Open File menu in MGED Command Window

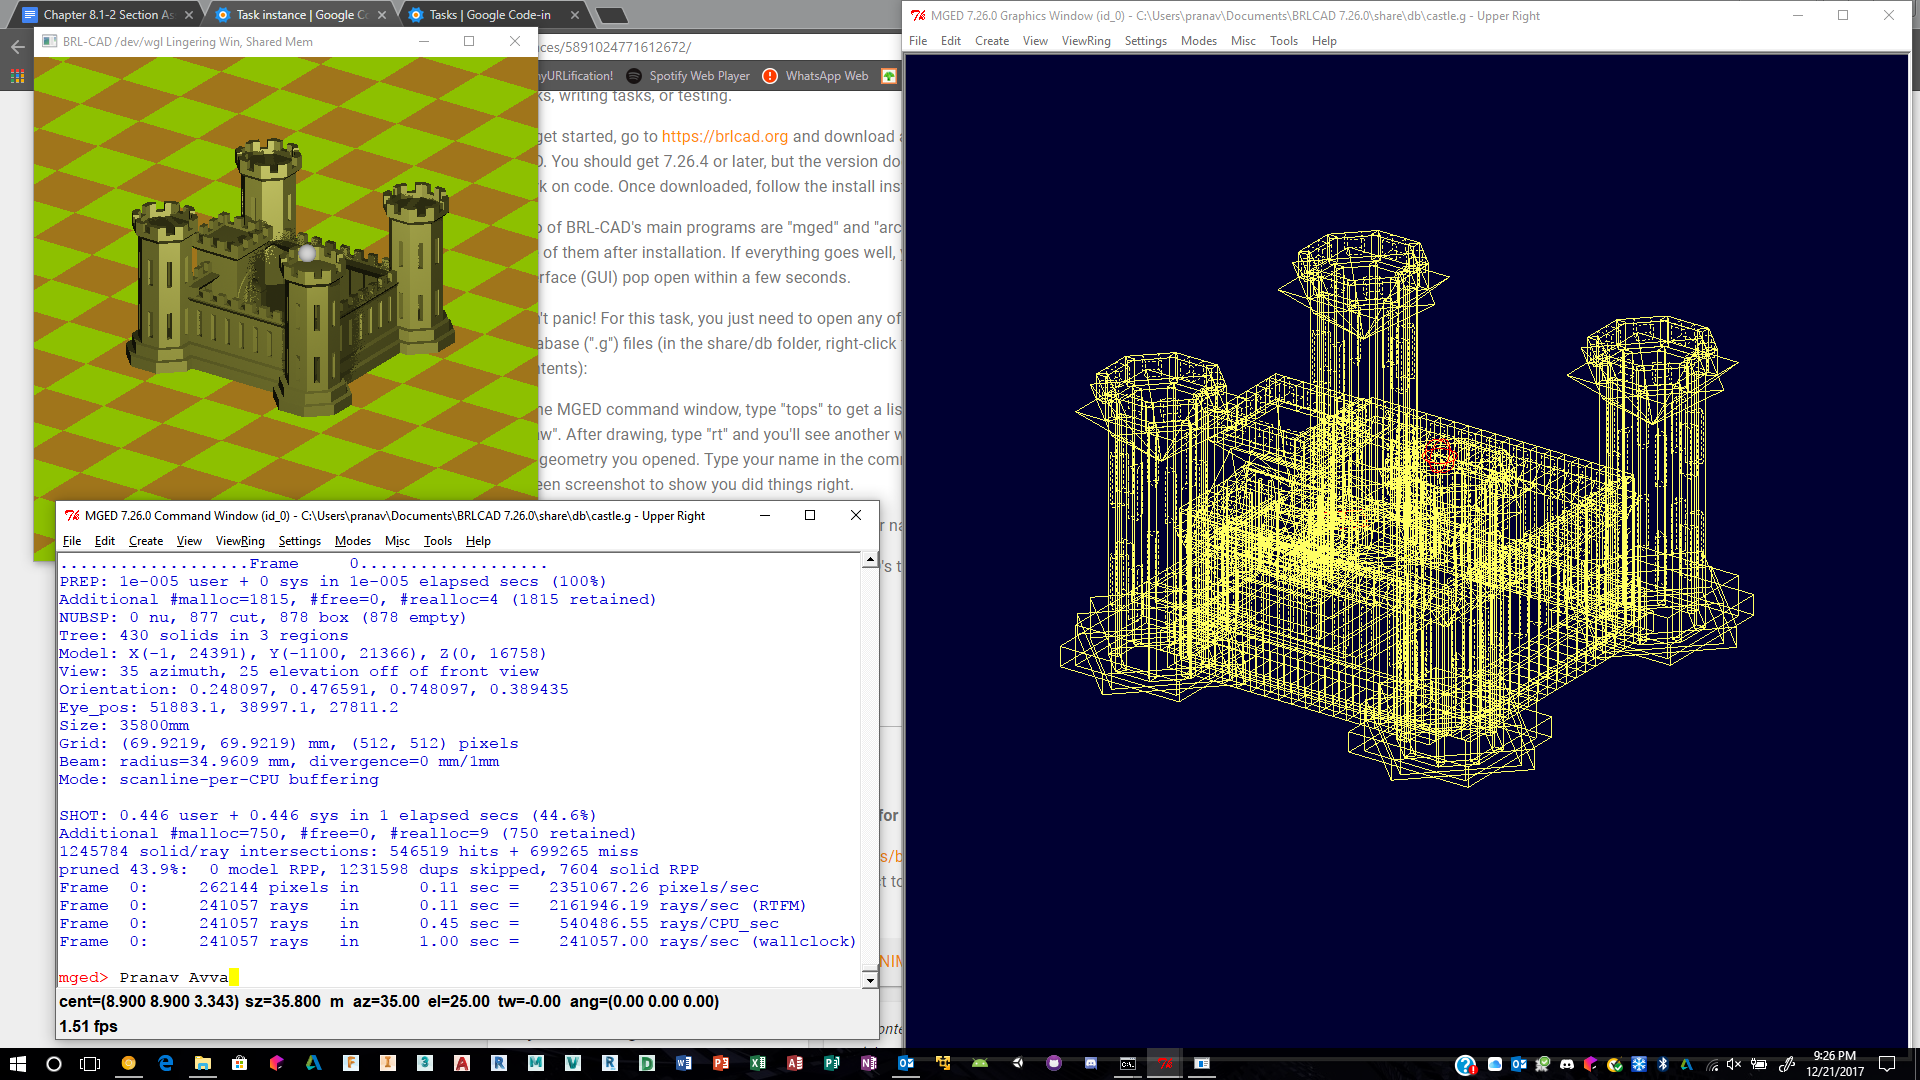pos(72,541)
